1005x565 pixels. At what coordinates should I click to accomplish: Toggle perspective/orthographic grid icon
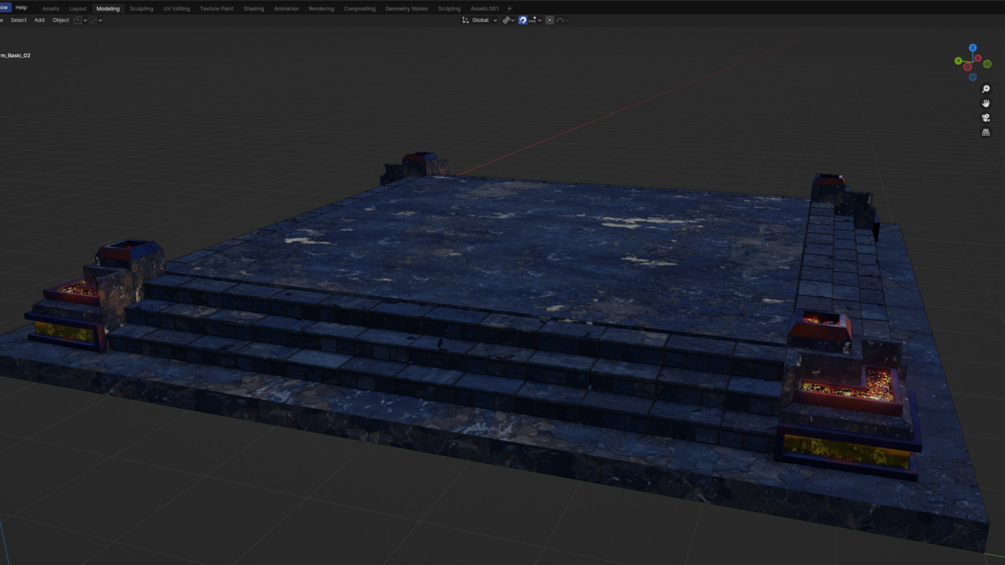pos(986,132)
